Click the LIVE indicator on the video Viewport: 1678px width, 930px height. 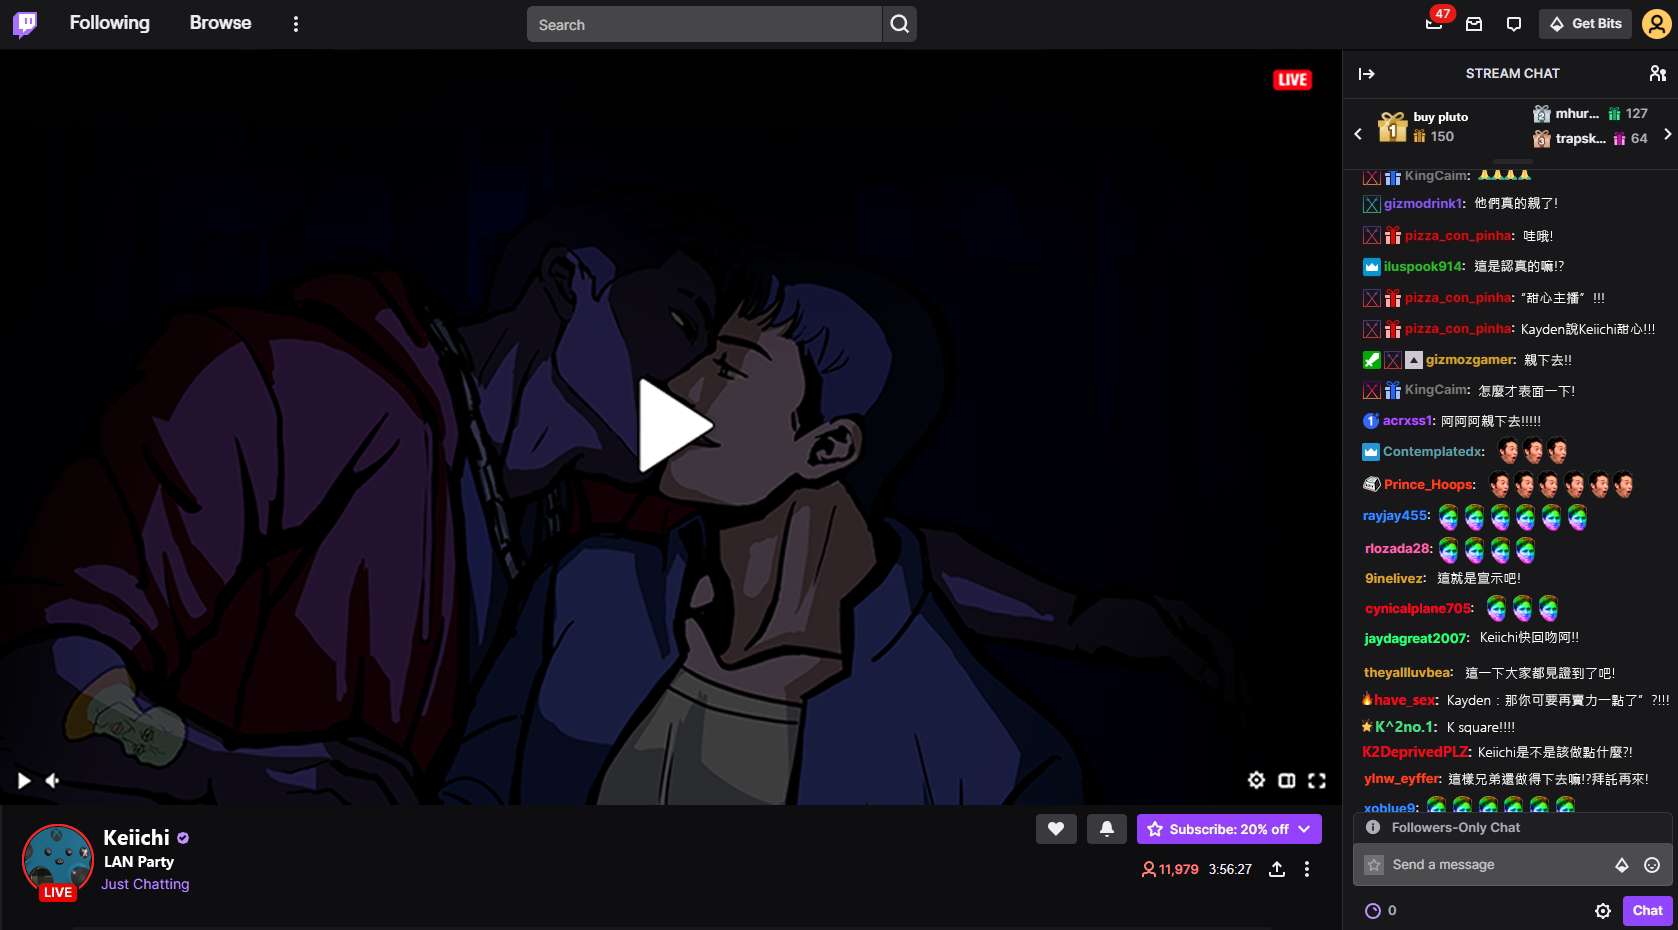1292,80
